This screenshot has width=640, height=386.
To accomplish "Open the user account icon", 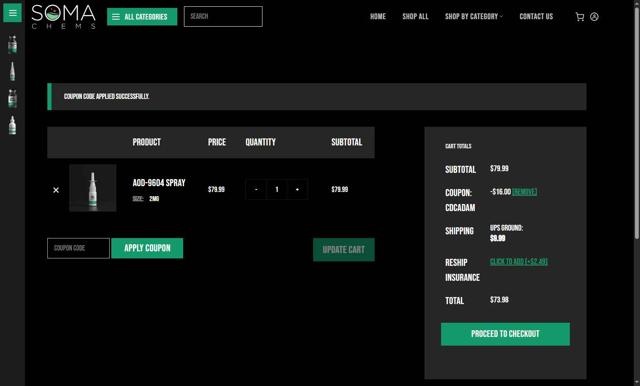I will click(x=594, y=17).
